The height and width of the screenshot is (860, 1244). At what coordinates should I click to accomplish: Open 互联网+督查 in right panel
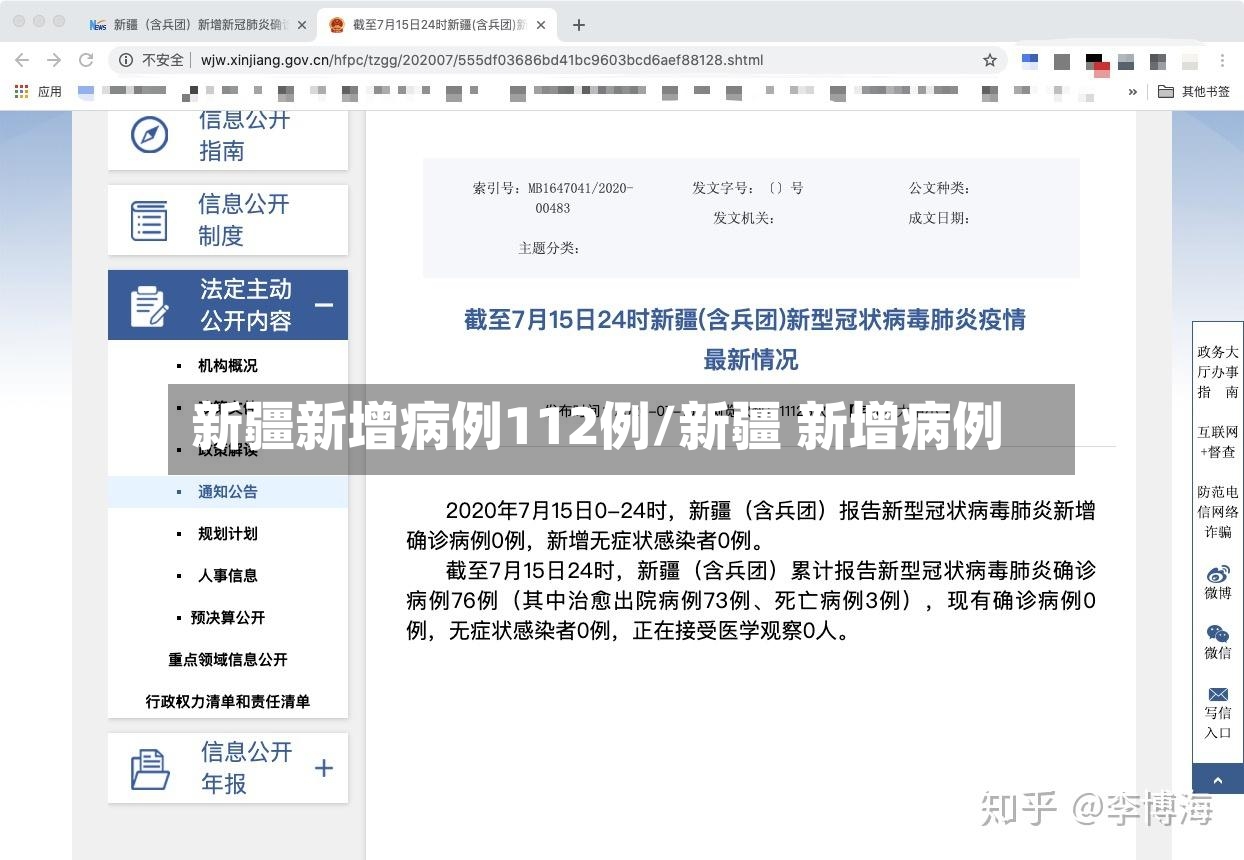click(x=1218, y=442)
